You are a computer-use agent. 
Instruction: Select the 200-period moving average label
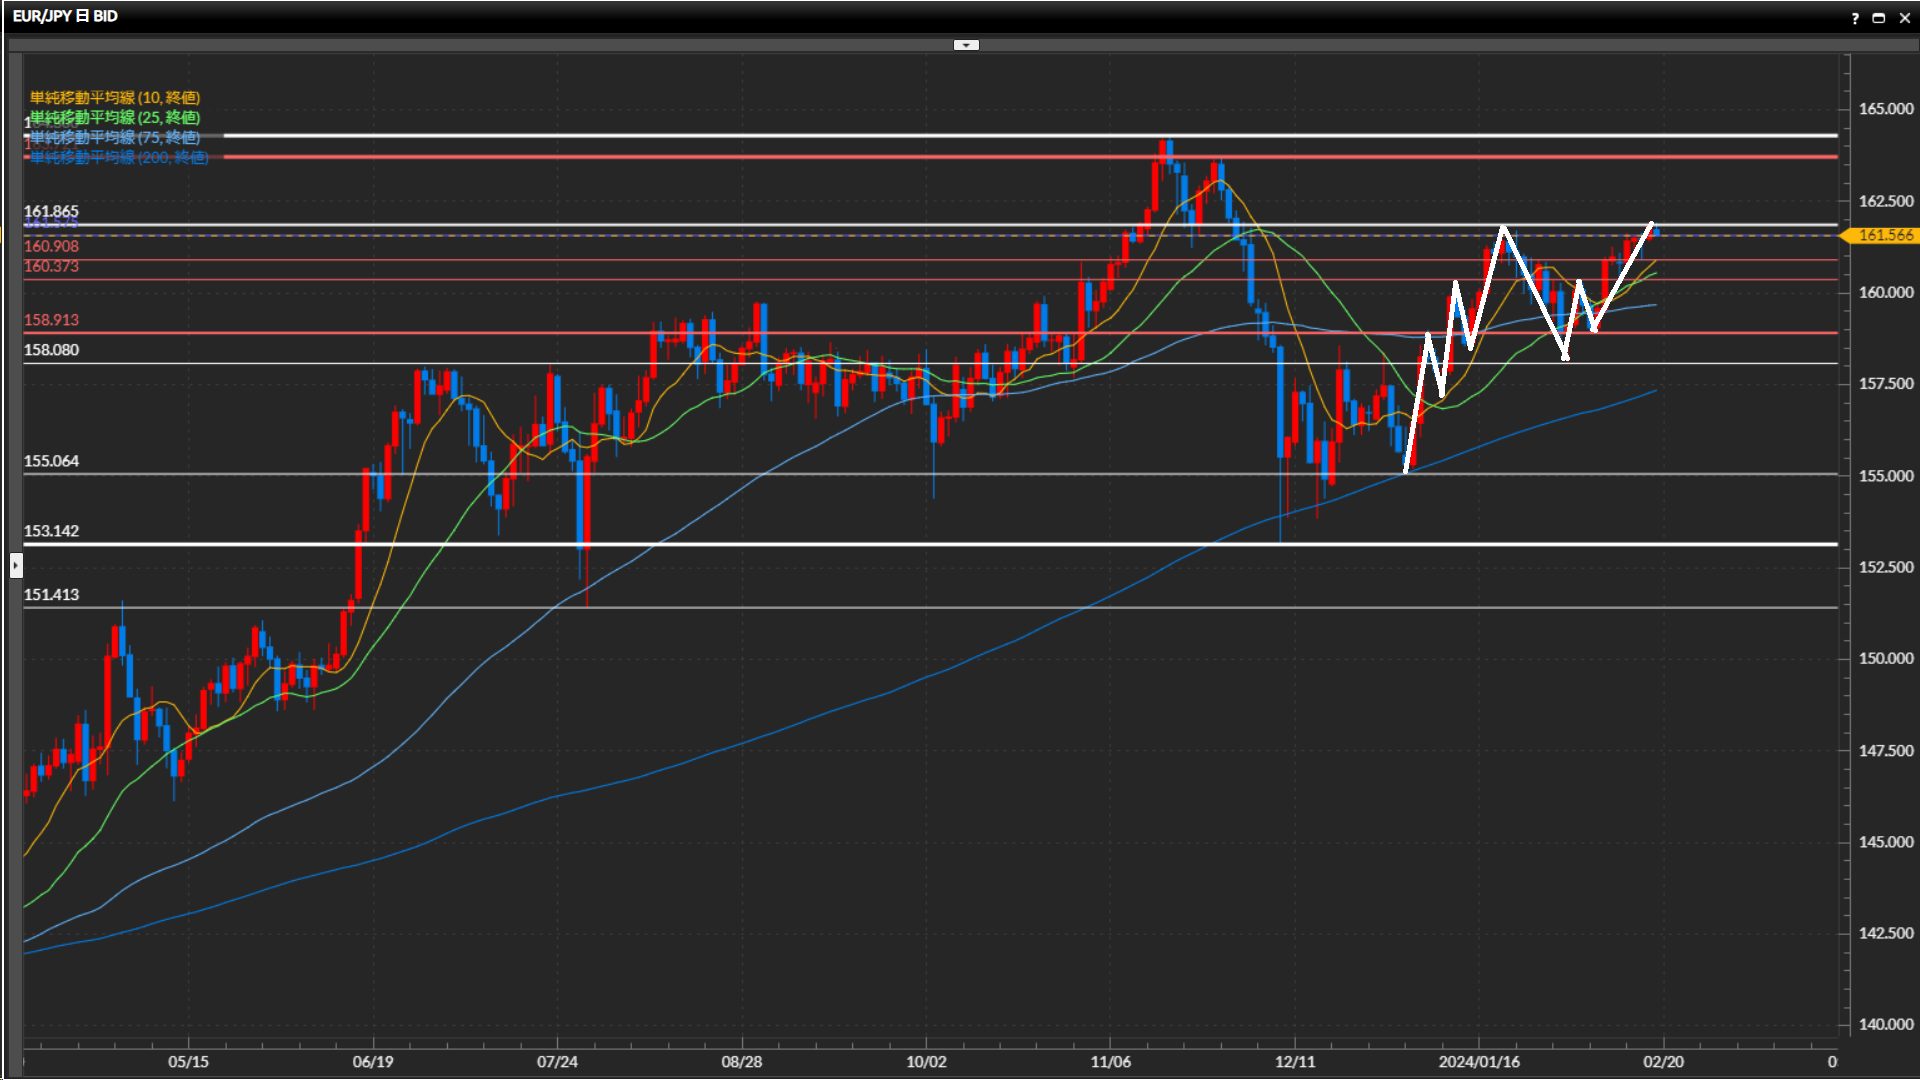[118, 157]
